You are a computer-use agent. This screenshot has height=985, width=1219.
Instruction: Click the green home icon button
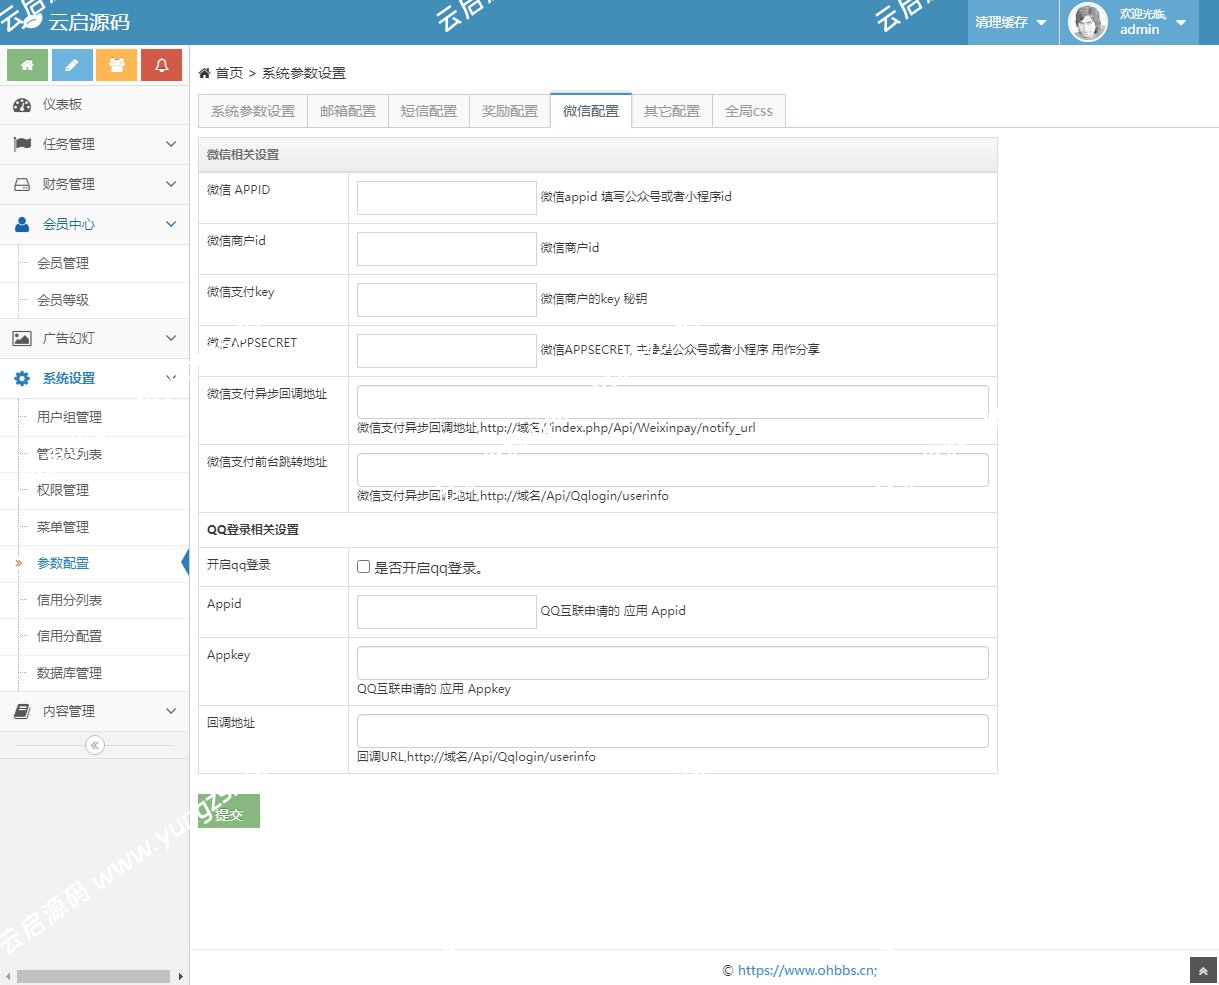click(28, 65)
